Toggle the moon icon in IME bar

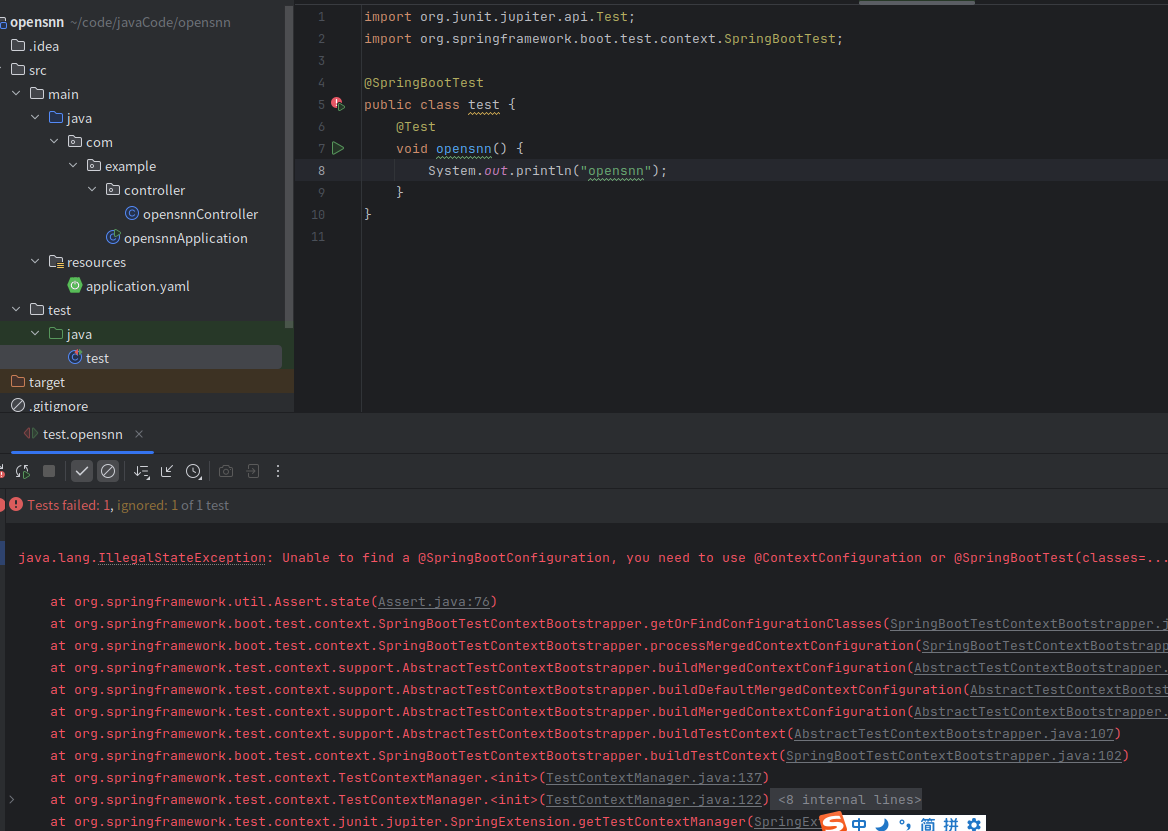tap(882, 824)
